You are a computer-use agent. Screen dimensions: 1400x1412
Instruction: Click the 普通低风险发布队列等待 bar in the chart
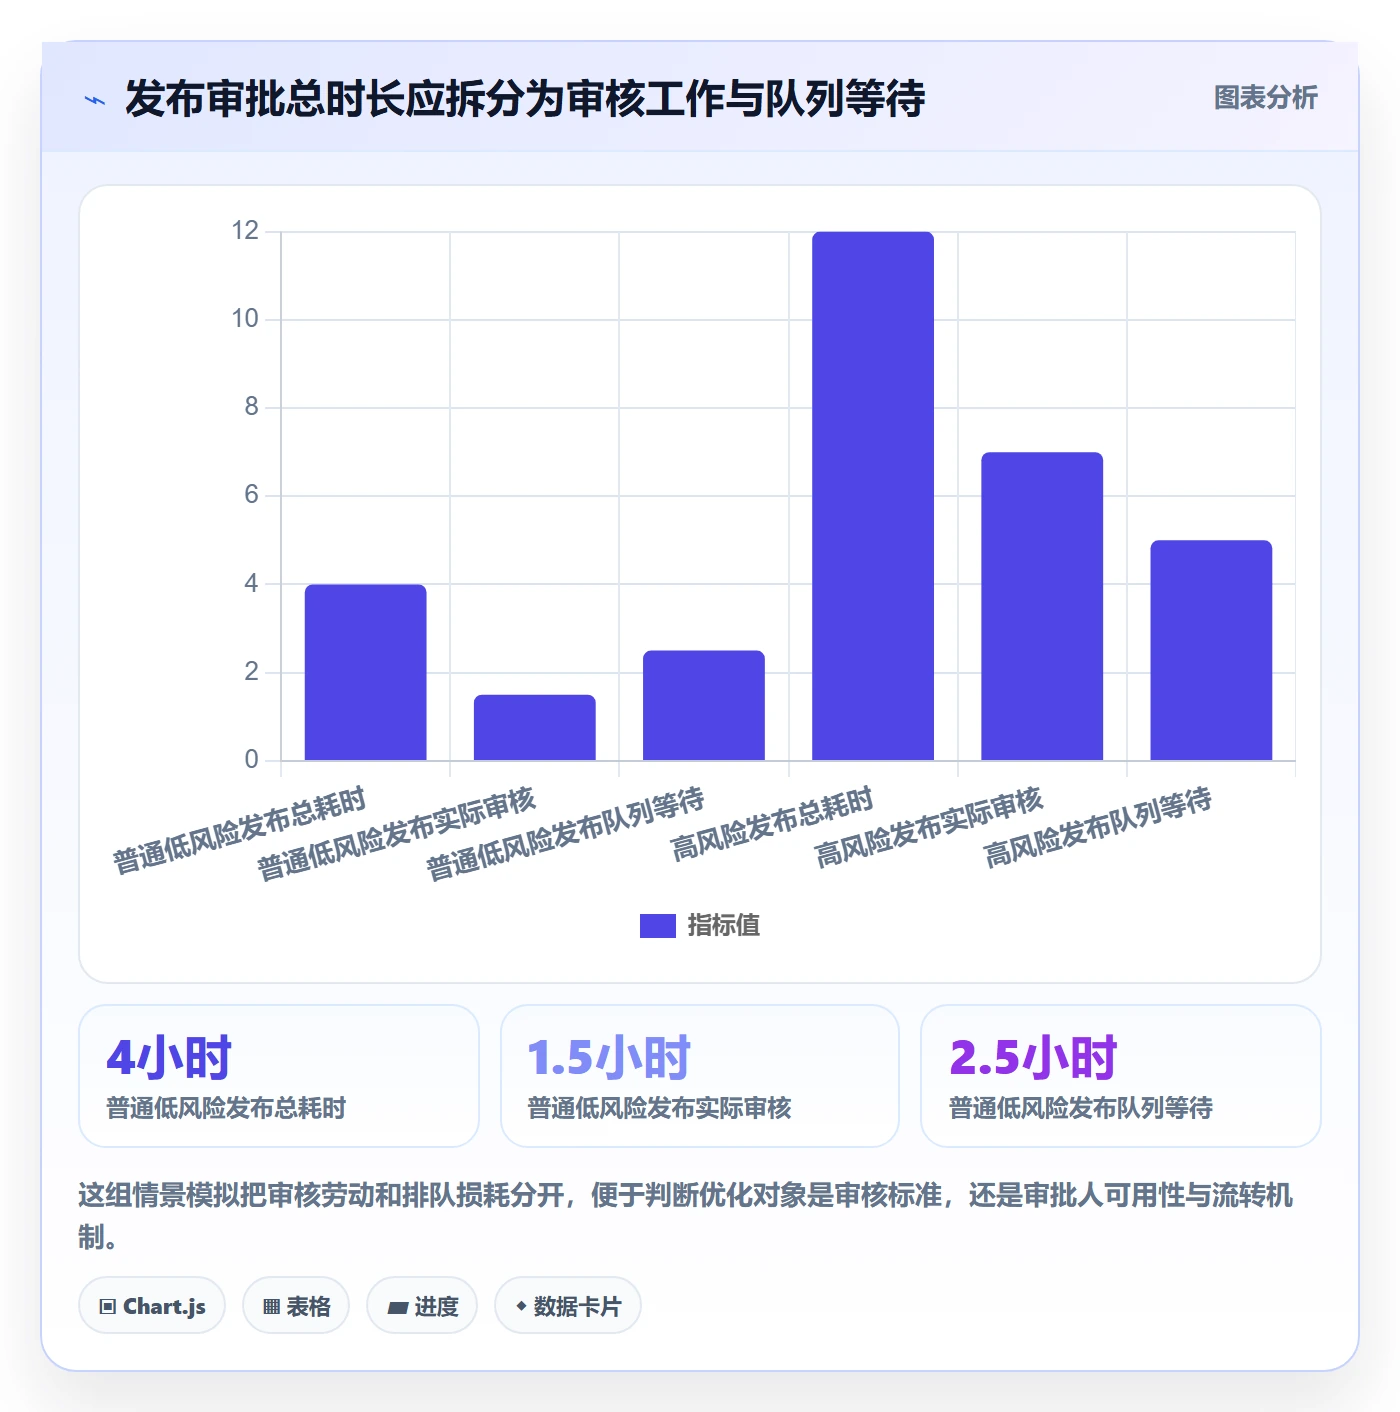tap(704, 705)
